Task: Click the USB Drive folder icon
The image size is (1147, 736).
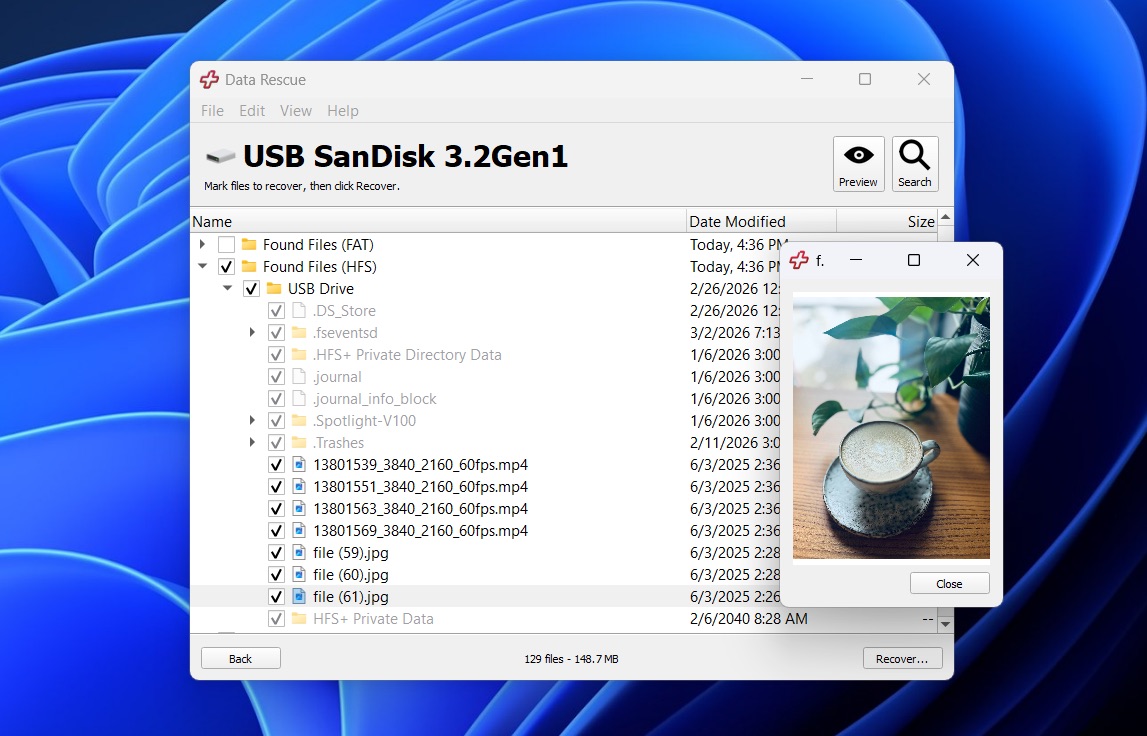Action: [x=274, y=289]
